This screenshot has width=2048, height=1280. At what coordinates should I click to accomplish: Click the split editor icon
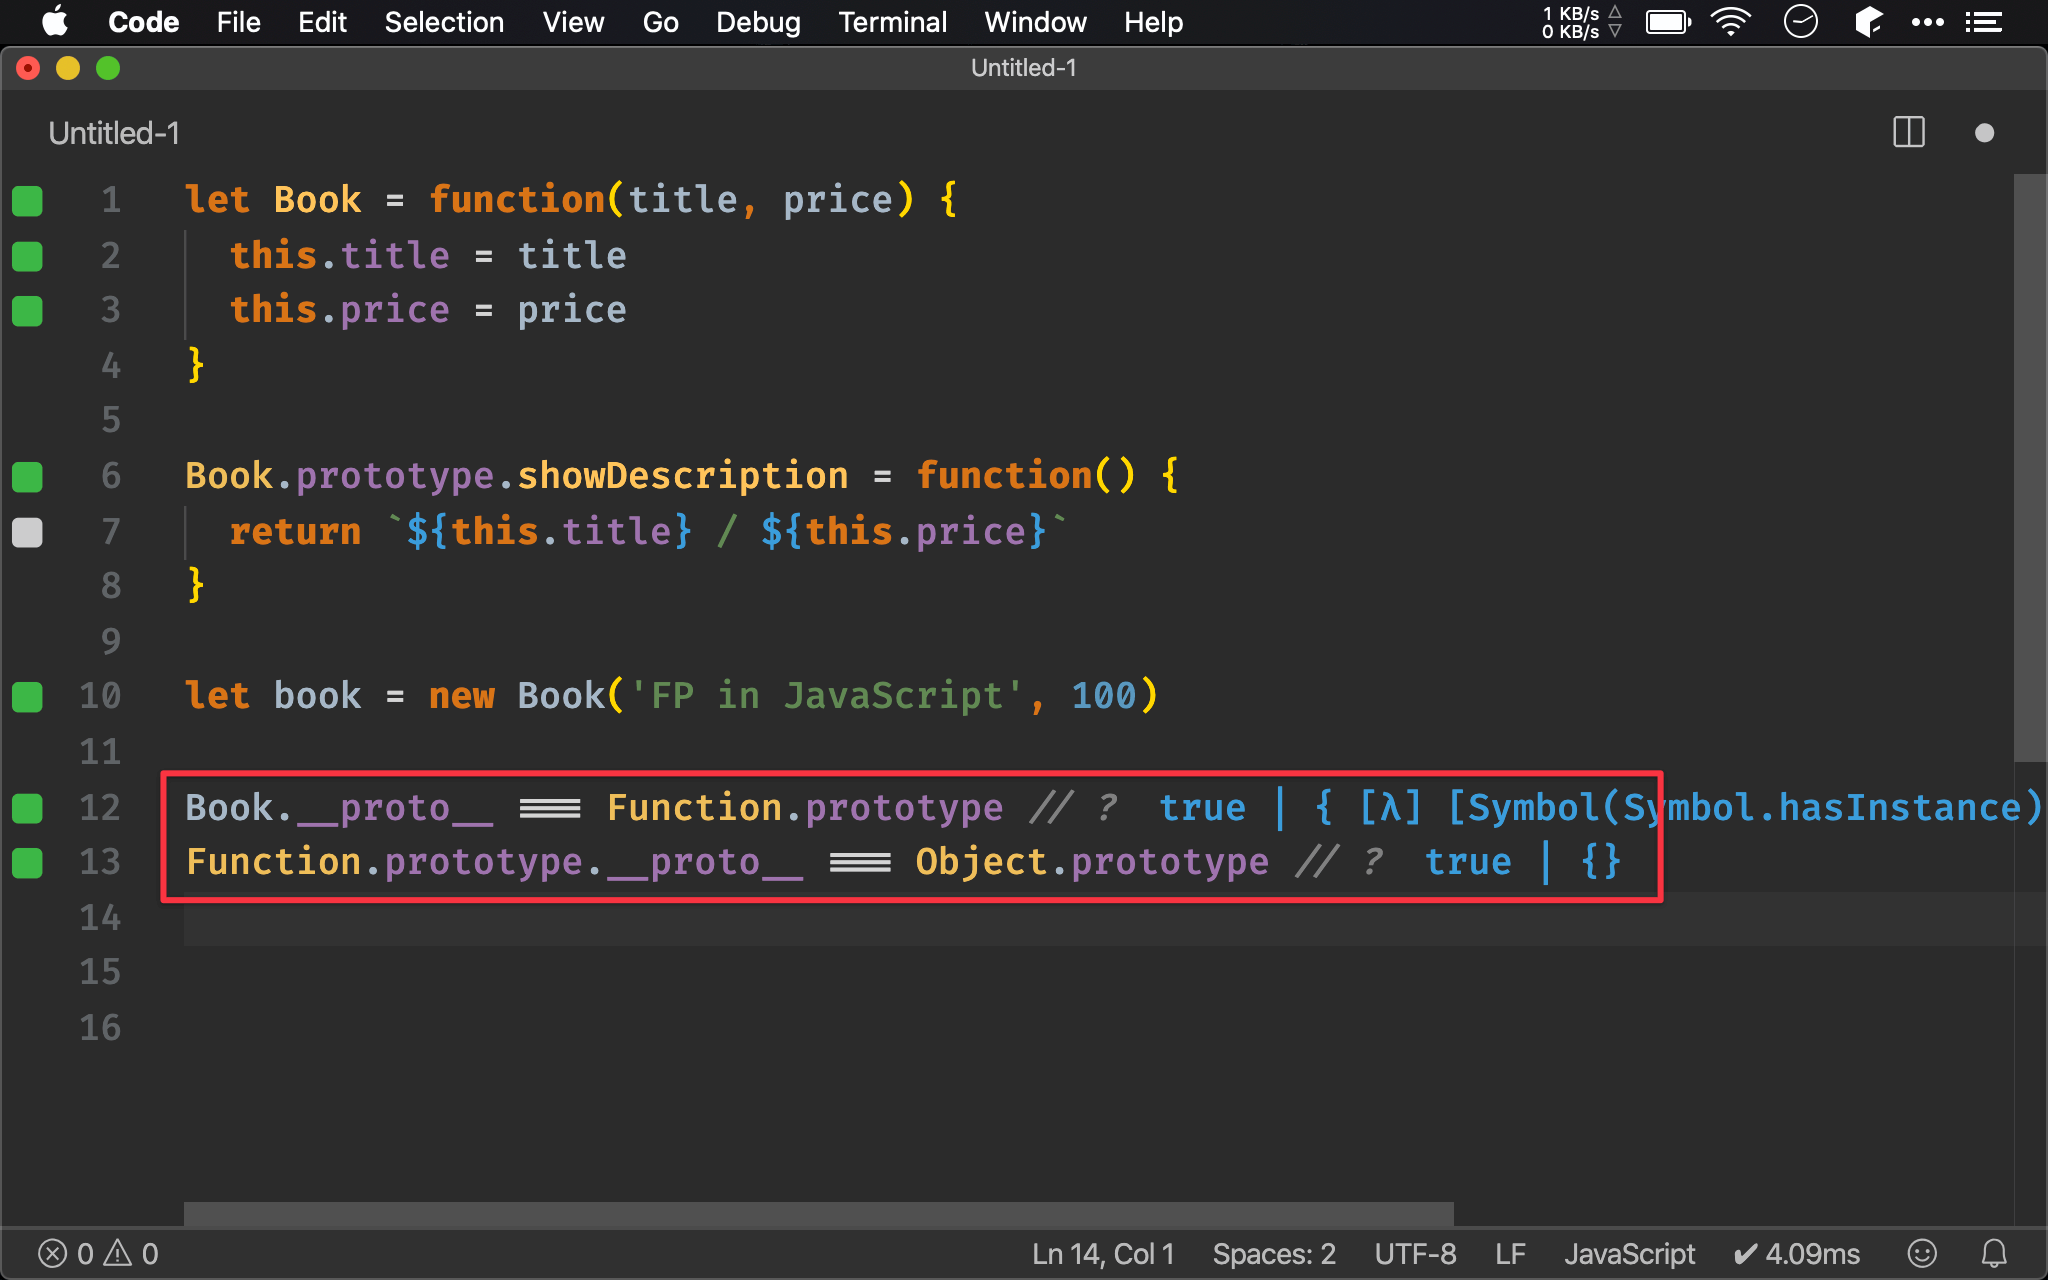coord(1908,132)
